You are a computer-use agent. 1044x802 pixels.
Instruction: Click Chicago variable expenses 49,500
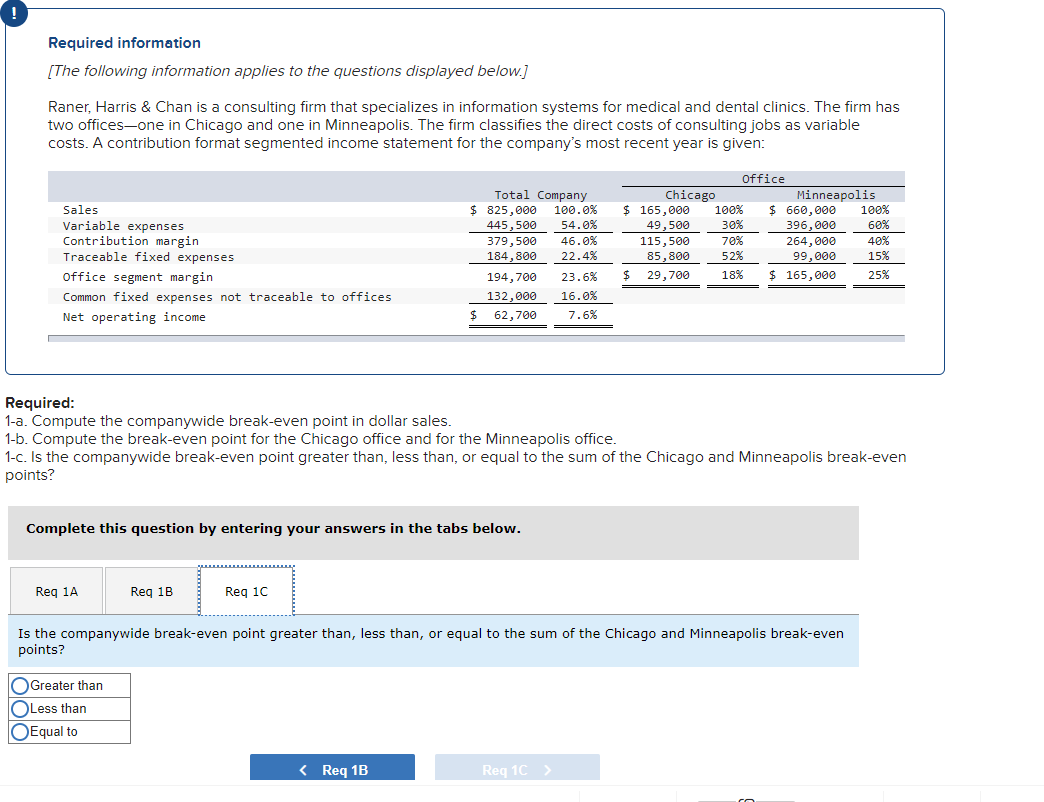tap(668, 225)
